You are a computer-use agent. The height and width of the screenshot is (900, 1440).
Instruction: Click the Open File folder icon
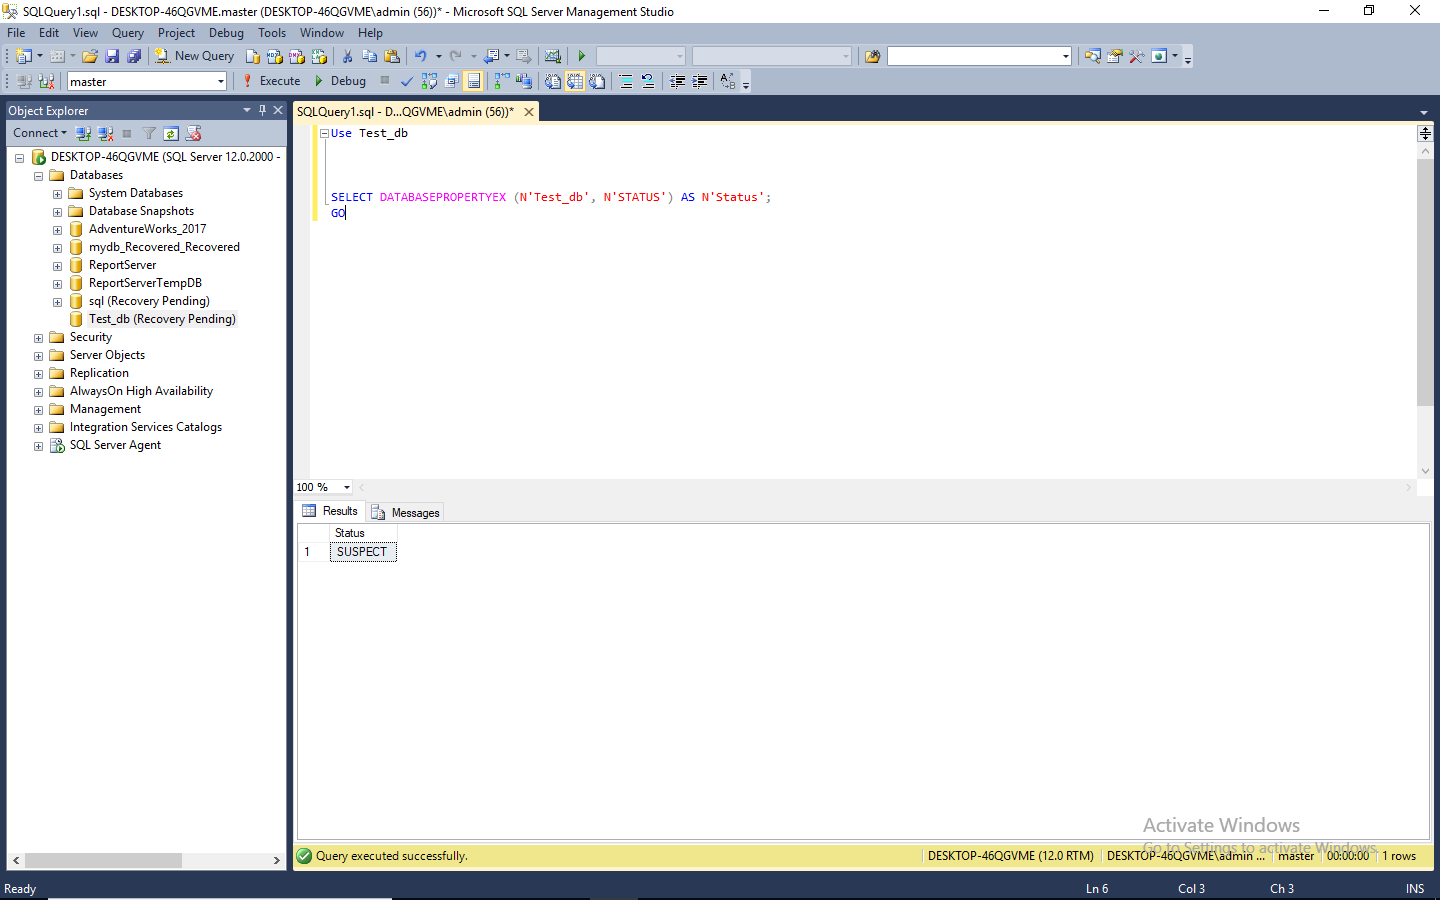pos(90,56)
